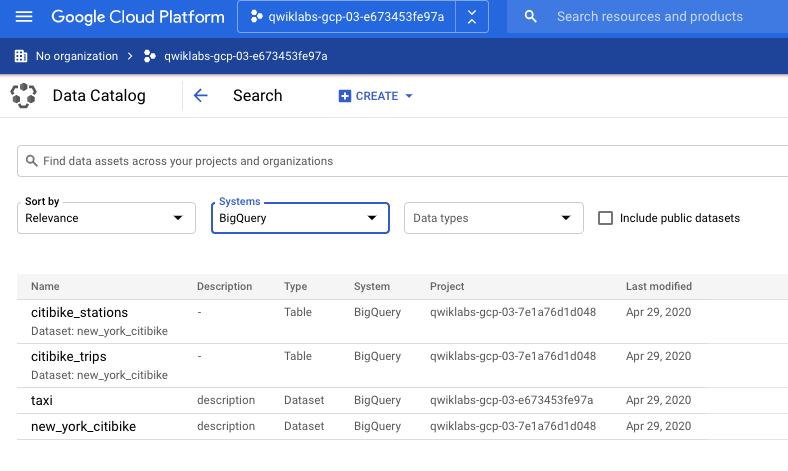Image resolution: width=788 pixels, height=471 pixels.
Task: Open the citibike_stations table entry
Action: [x=79, y=313]
